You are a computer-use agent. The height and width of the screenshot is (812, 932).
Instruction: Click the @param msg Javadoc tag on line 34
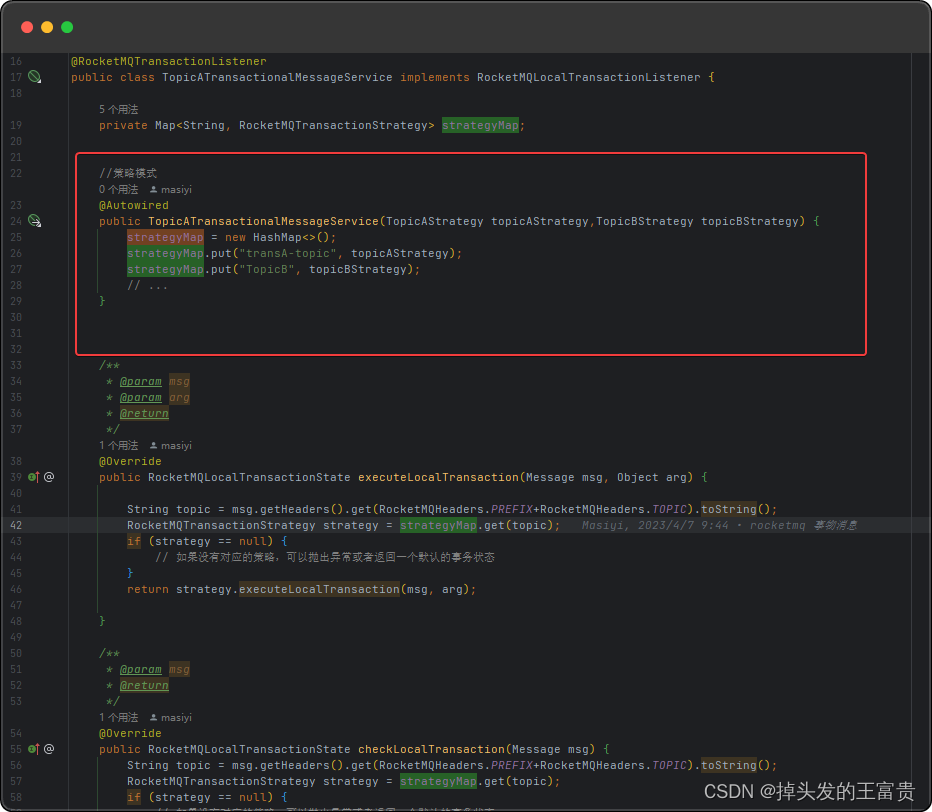(155, 382)
